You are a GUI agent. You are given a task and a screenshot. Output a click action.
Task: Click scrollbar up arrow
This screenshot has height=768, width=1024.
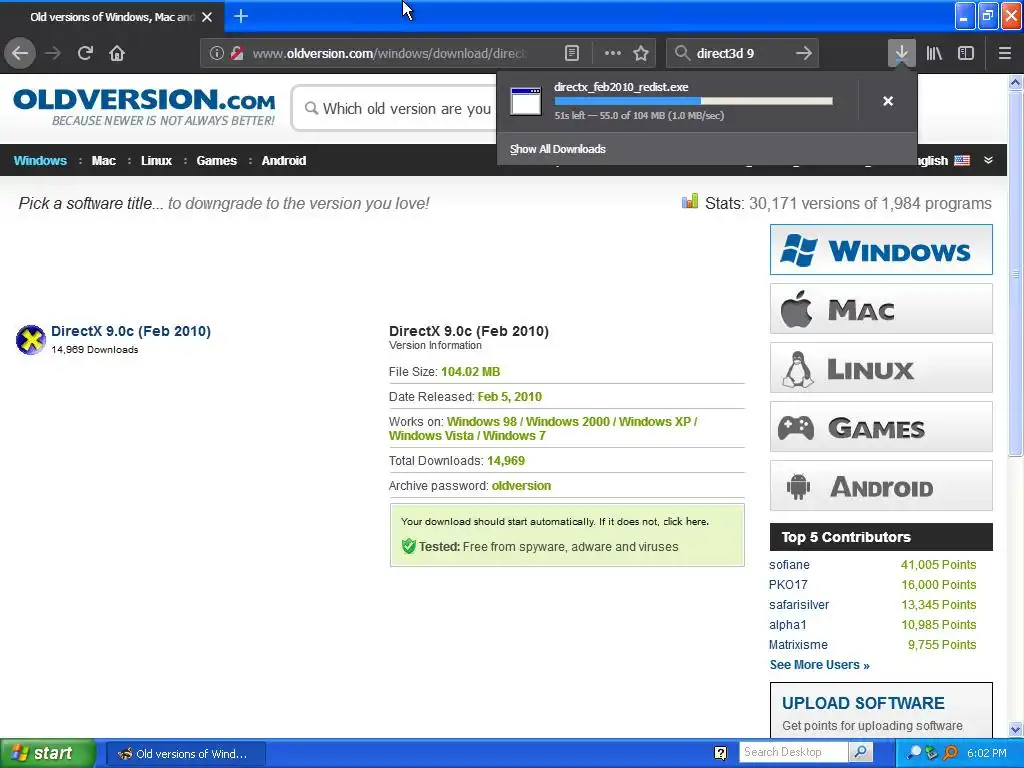click(1015, 82)
